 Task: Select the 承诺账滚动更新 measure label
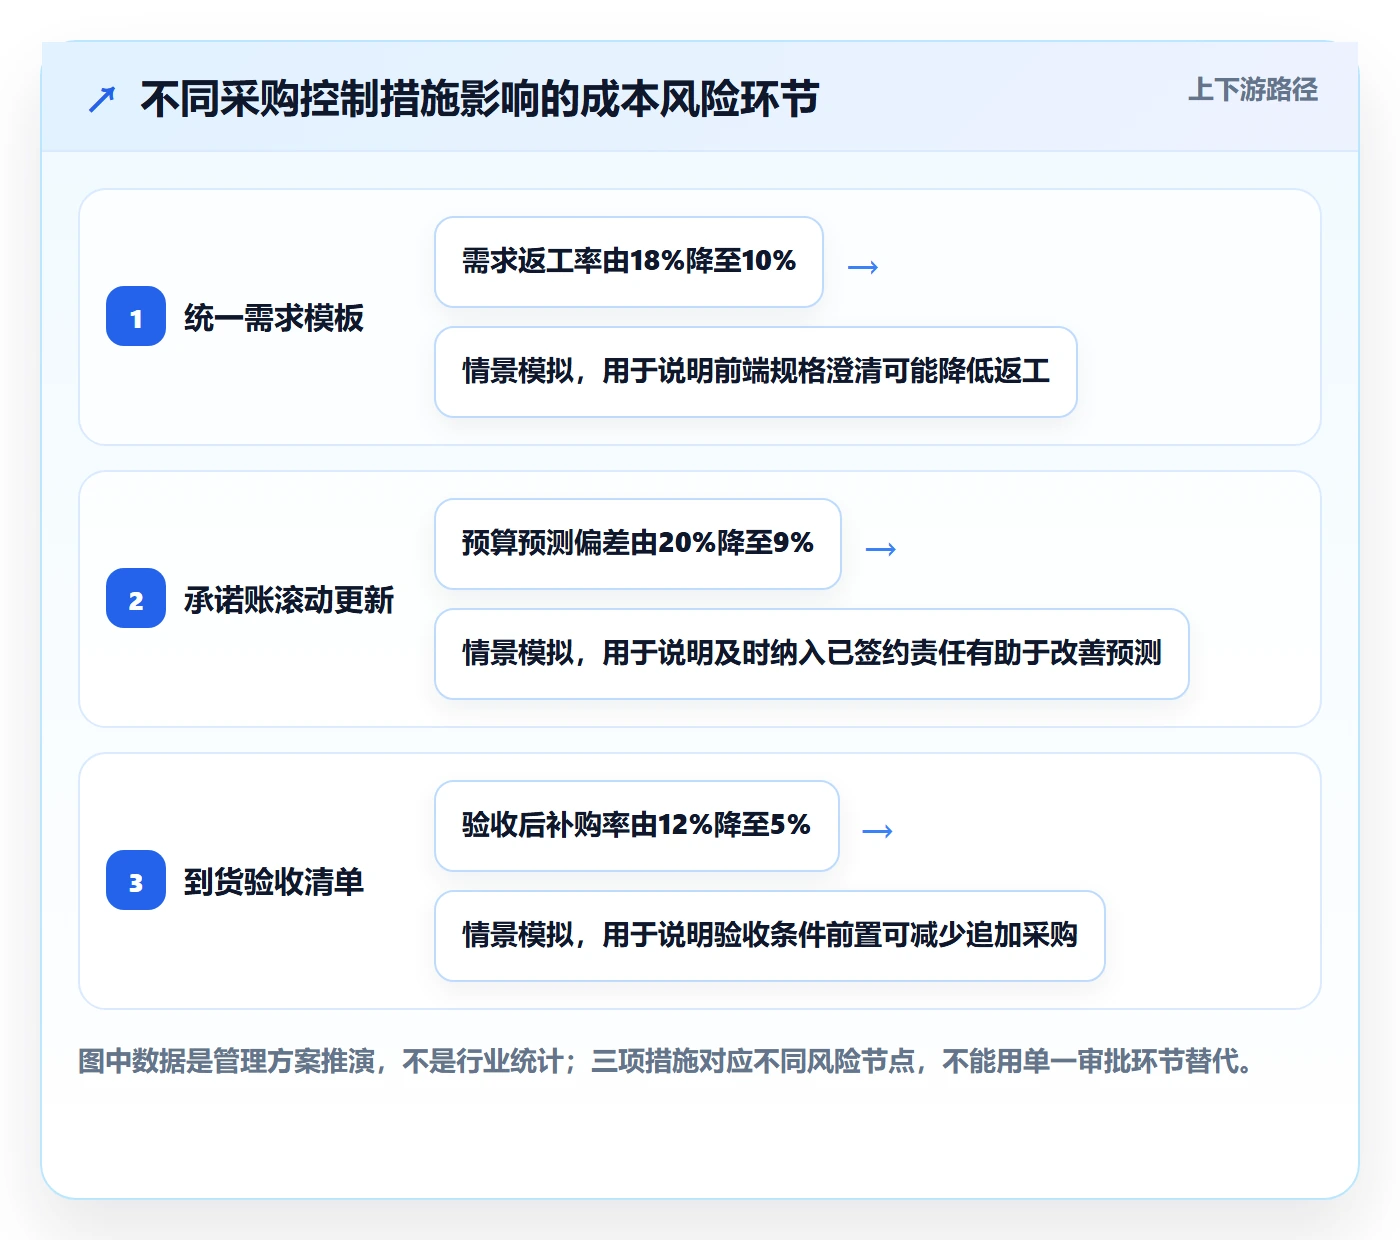[x=289, y=600]
